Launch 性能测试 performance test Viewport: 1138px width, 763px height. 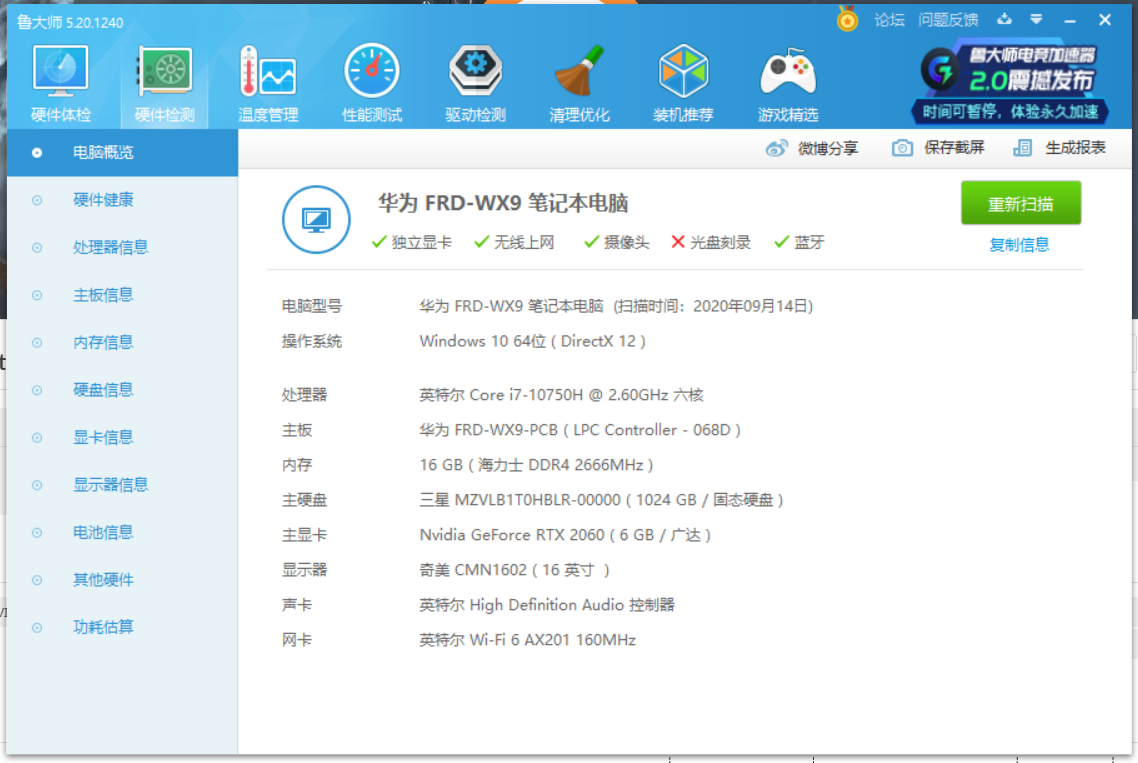[x=372, y=83]
